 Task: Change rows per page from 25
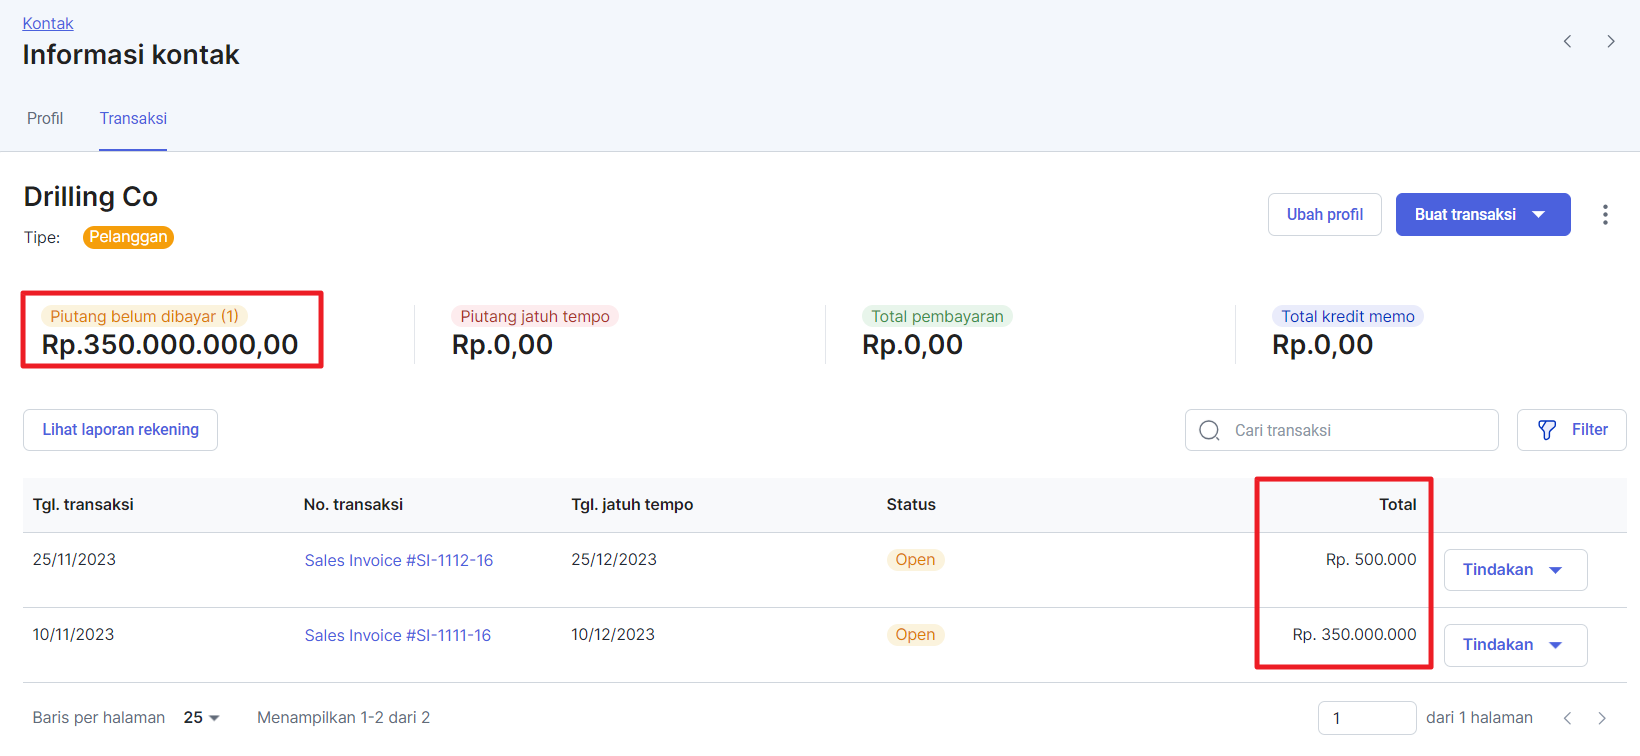click(x=201, y=718)
